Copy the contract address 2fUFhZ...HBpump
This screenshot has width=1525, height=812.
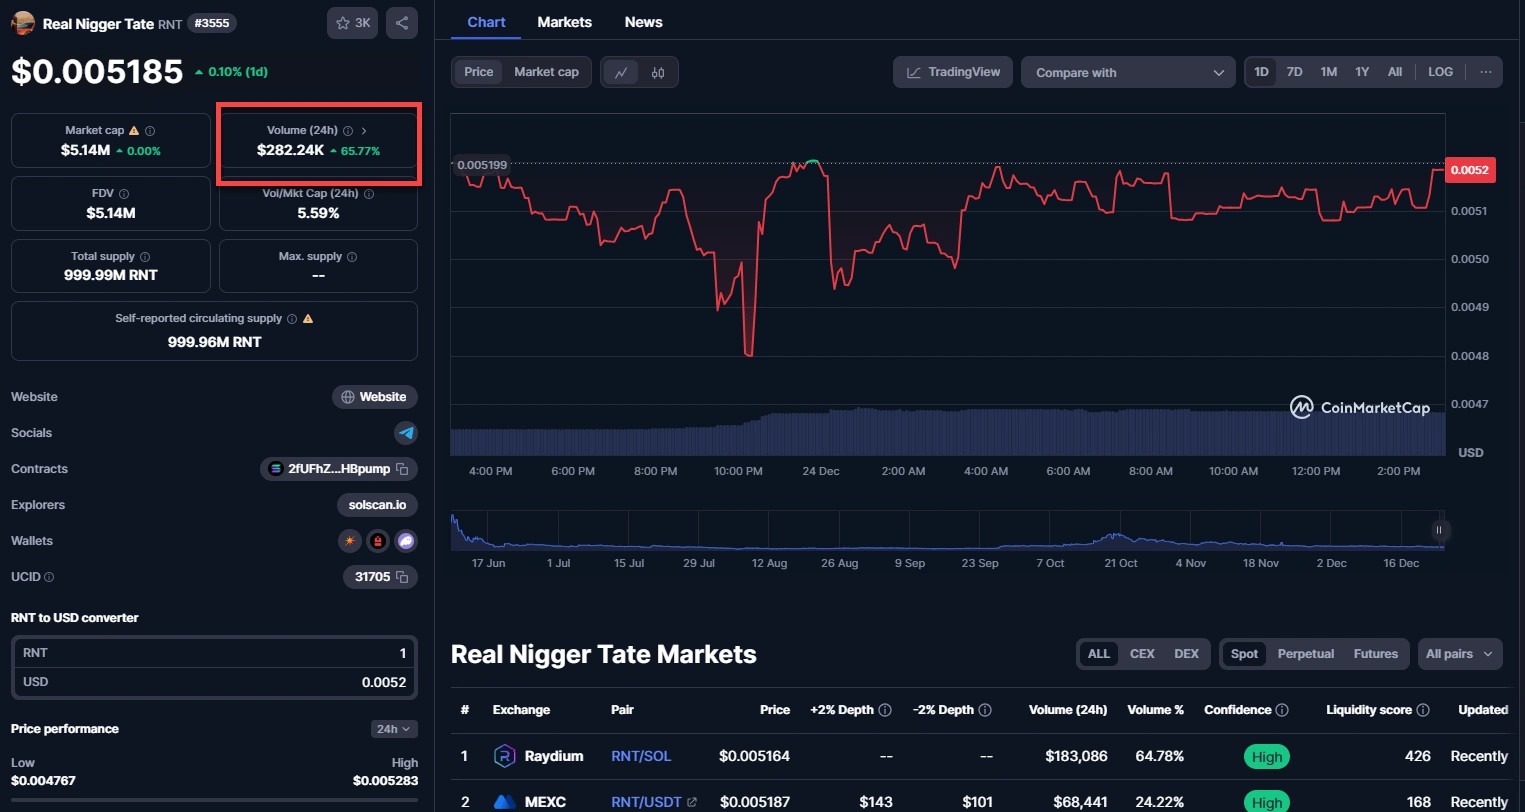click(x=402, y=469)
